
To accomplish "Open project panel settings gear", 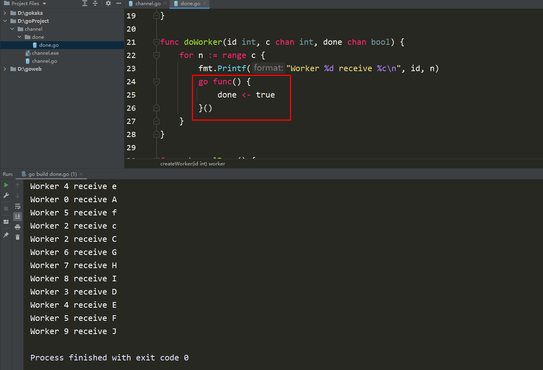I will coord(108,3).
